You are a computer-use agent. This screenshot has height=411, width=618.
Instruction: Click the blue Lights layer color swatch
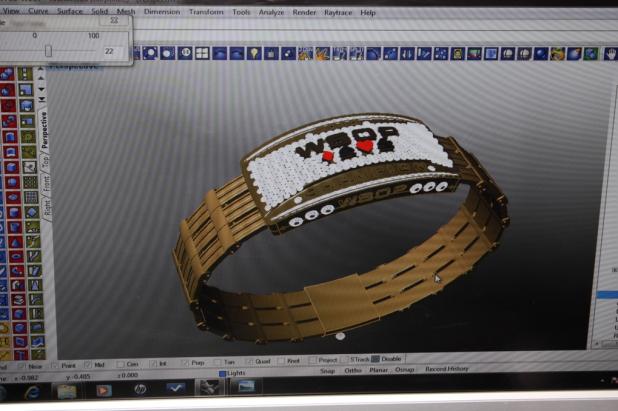(222, 373)
